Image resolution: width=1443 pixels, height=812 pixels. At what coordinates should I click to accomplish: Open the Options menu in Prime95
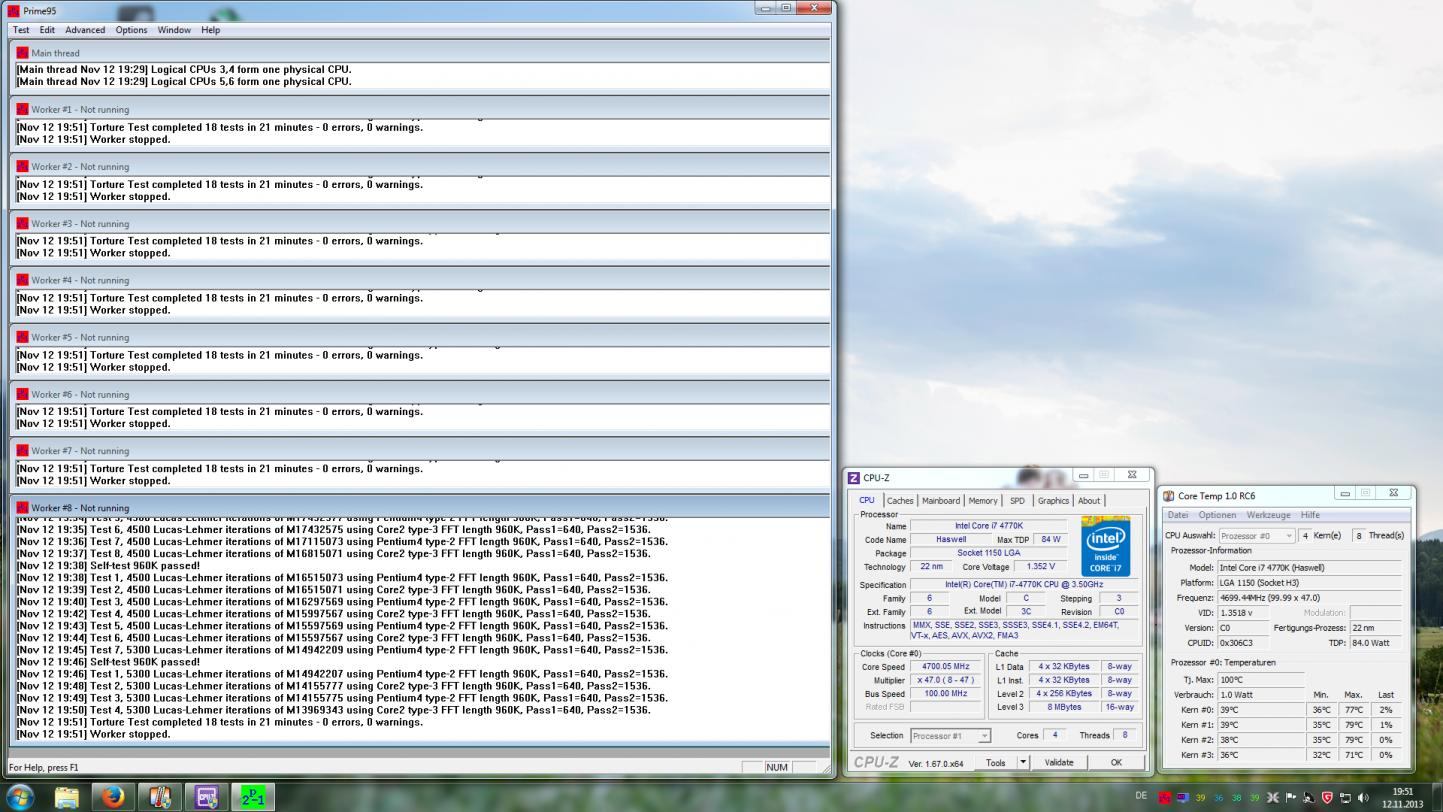131,30
